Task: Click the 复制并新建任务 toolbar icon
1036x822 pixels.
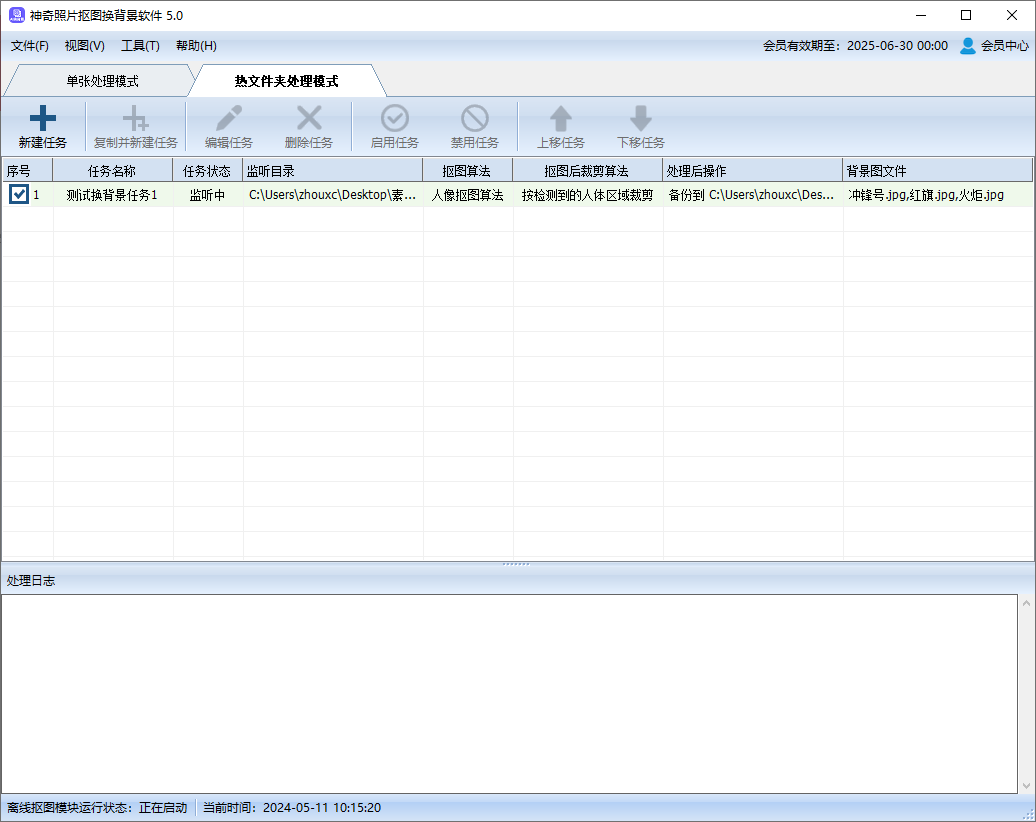Action: click(x=135, y=118)
